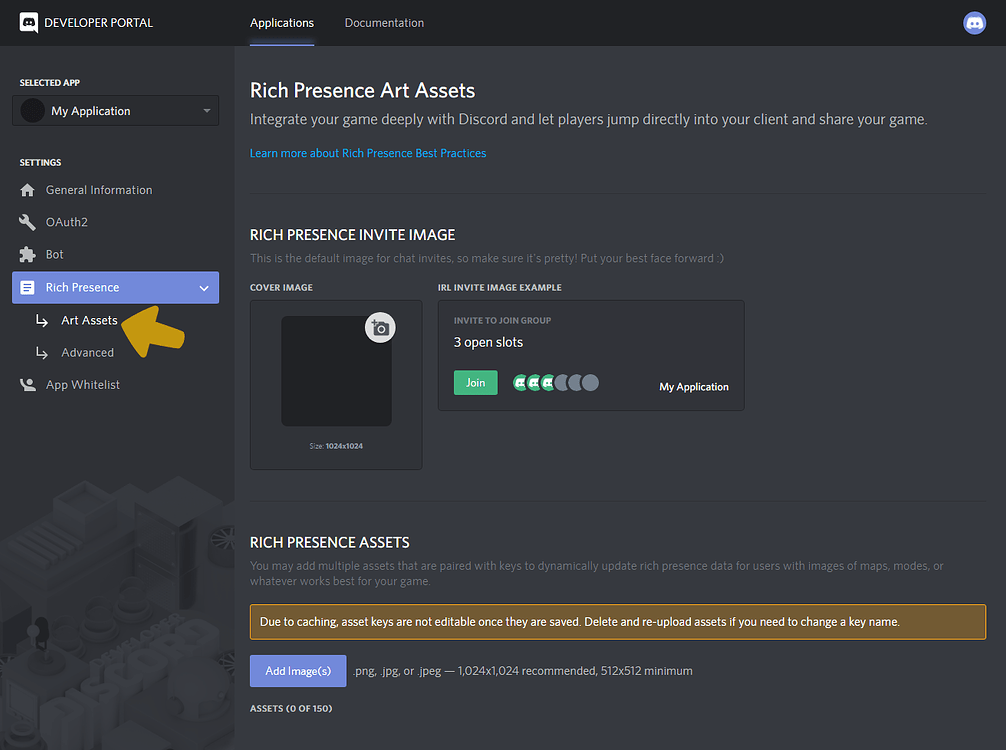
Task: Open the user avatar icon at top right
Action: coord(974,22)
